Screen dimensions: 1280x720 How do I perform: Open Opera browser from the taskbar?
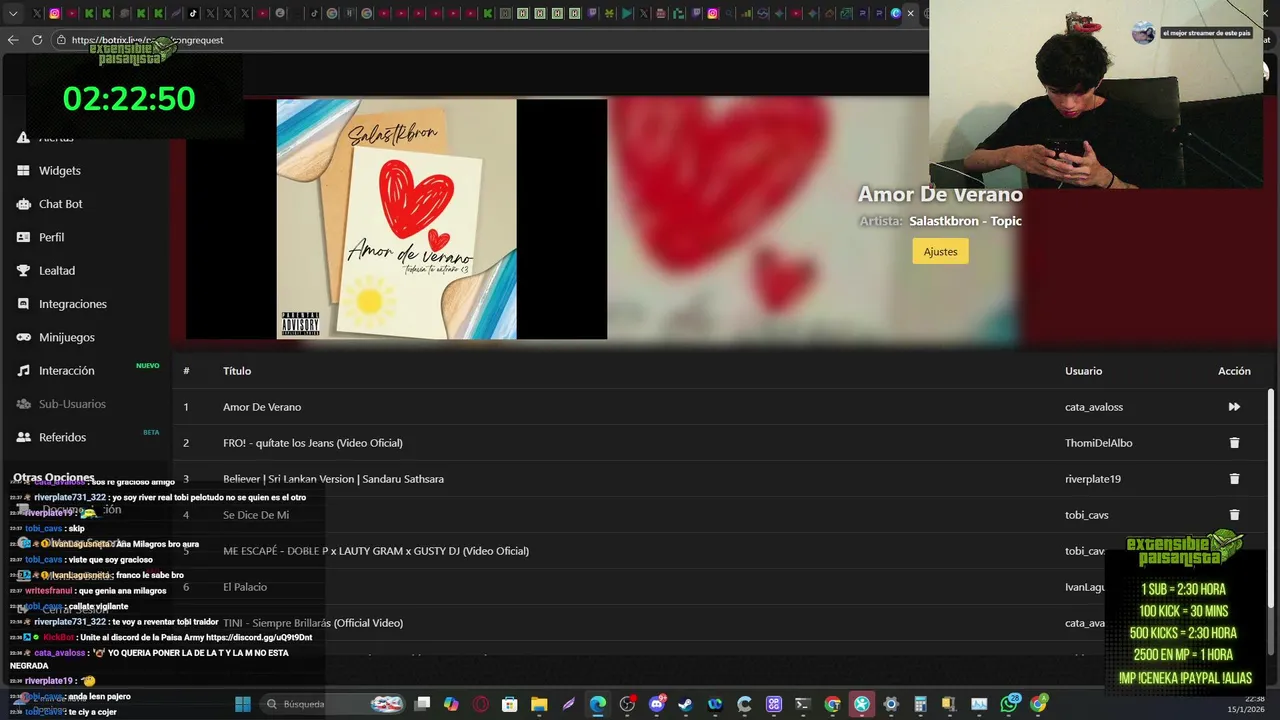click(x=480, y=704)
